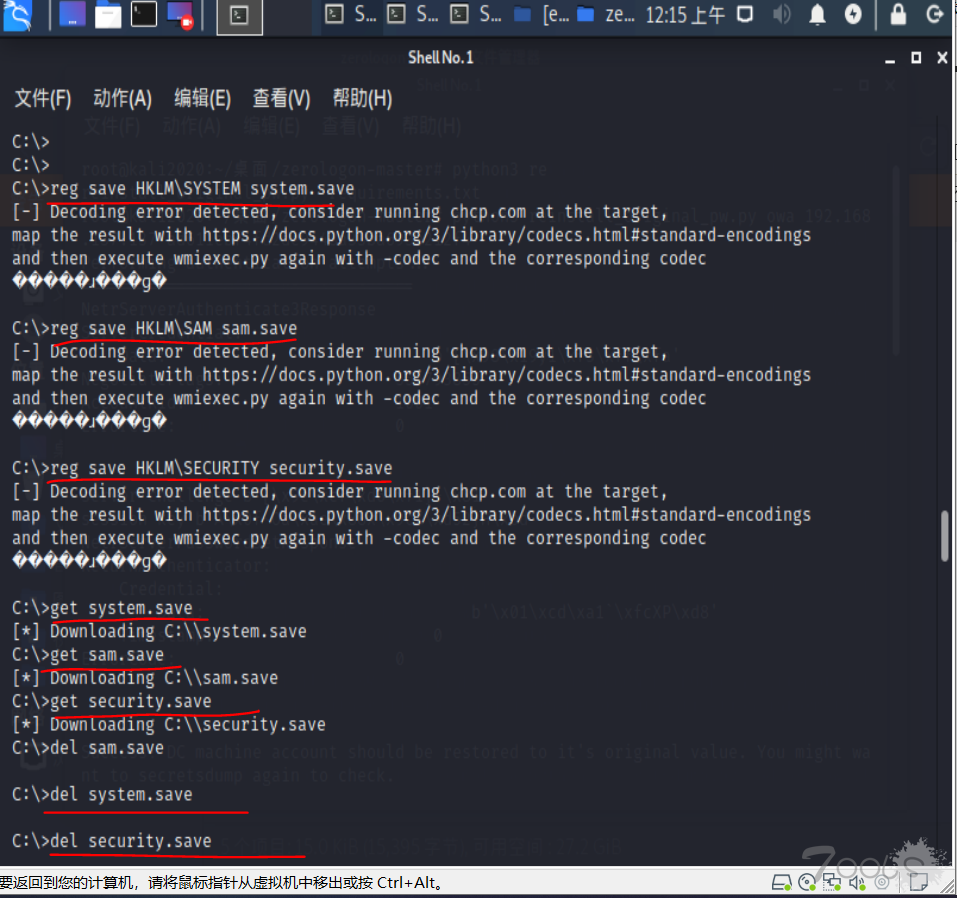Open the screen recorder launcher icon
The width and height of the screenshot is (957, 898).
point(179,15)
